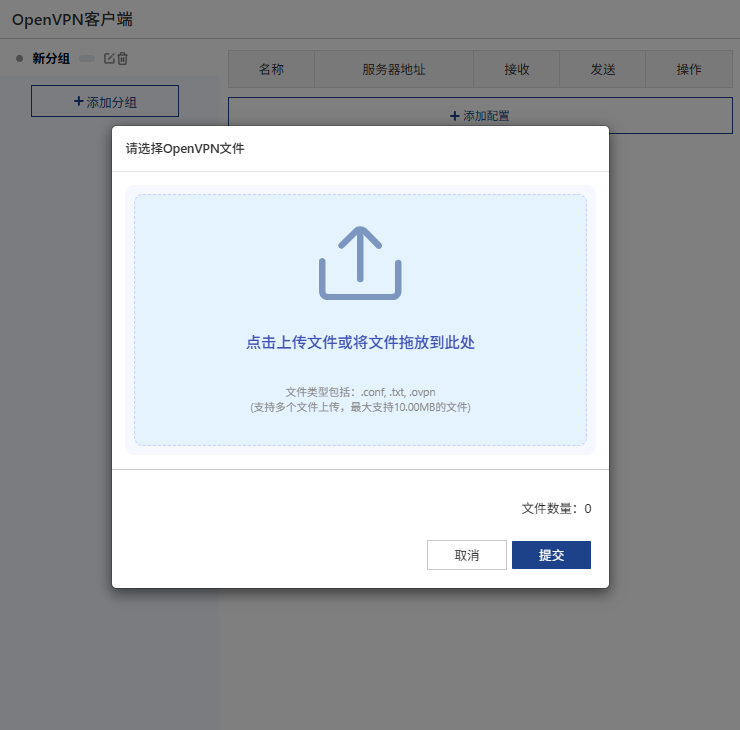The width and height of the screenshot is (740, 730).
Task: Click the 点击上传文件或将文件拖放到此处 text
Action: [360, 342]
